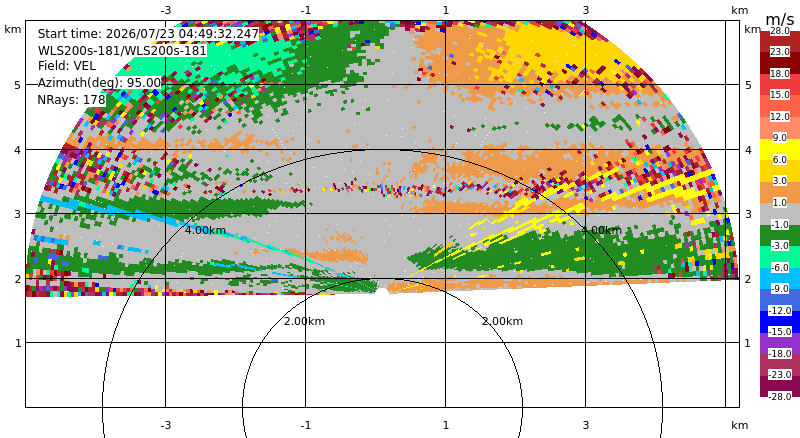Select the NRays: 178 annotation
This screenshot has height=438, width=800.
tap(71, 100)
